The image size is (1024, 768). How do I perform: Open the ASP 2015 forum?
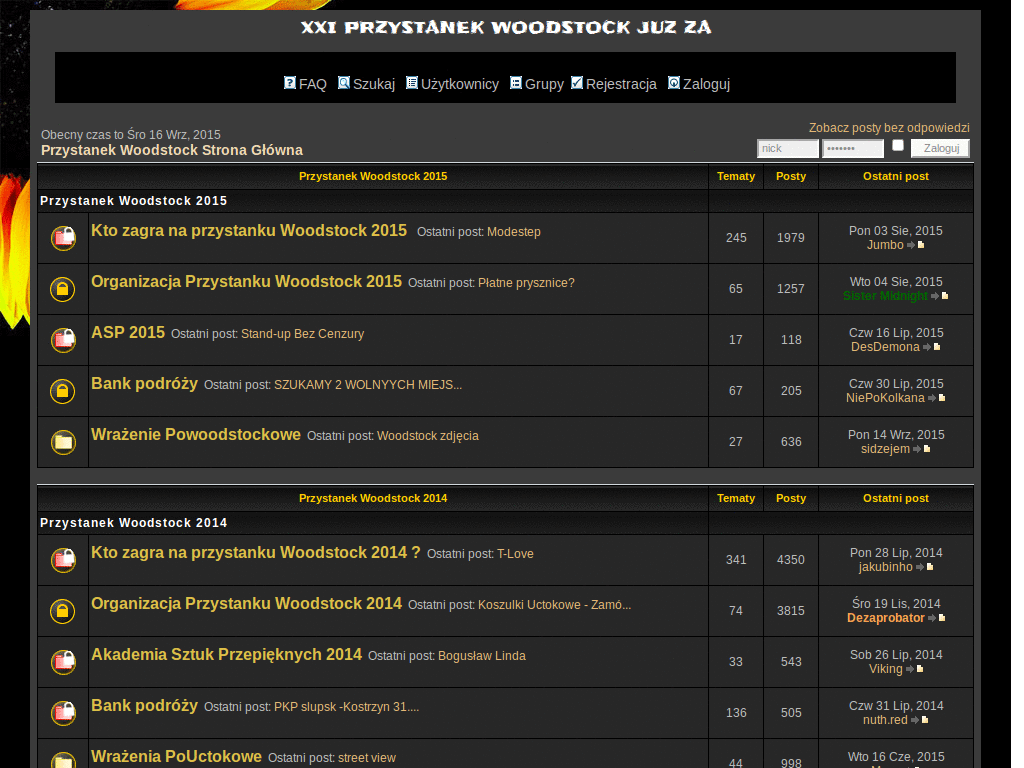click(x=128, y=332)
